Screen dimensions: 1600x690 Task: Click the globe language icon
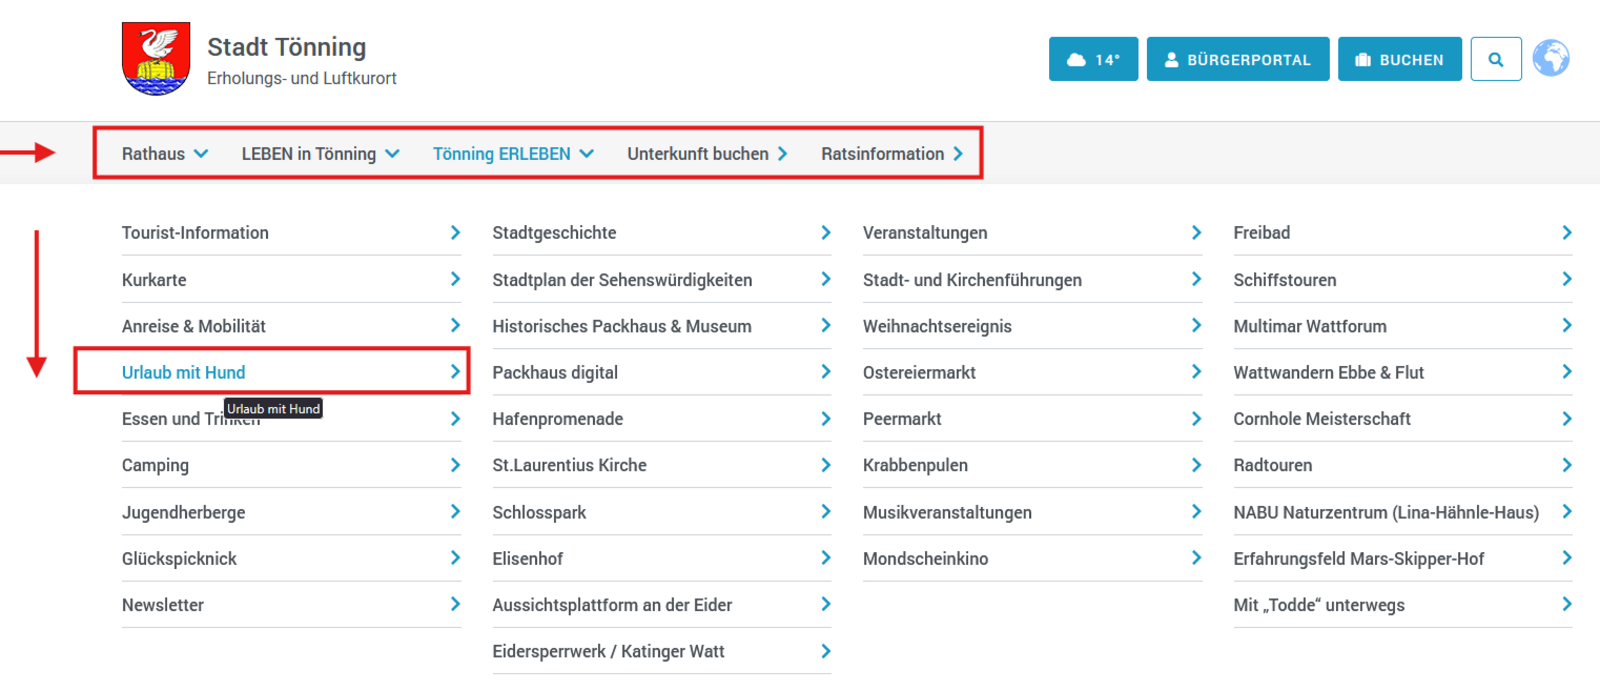pos(1551,58)
